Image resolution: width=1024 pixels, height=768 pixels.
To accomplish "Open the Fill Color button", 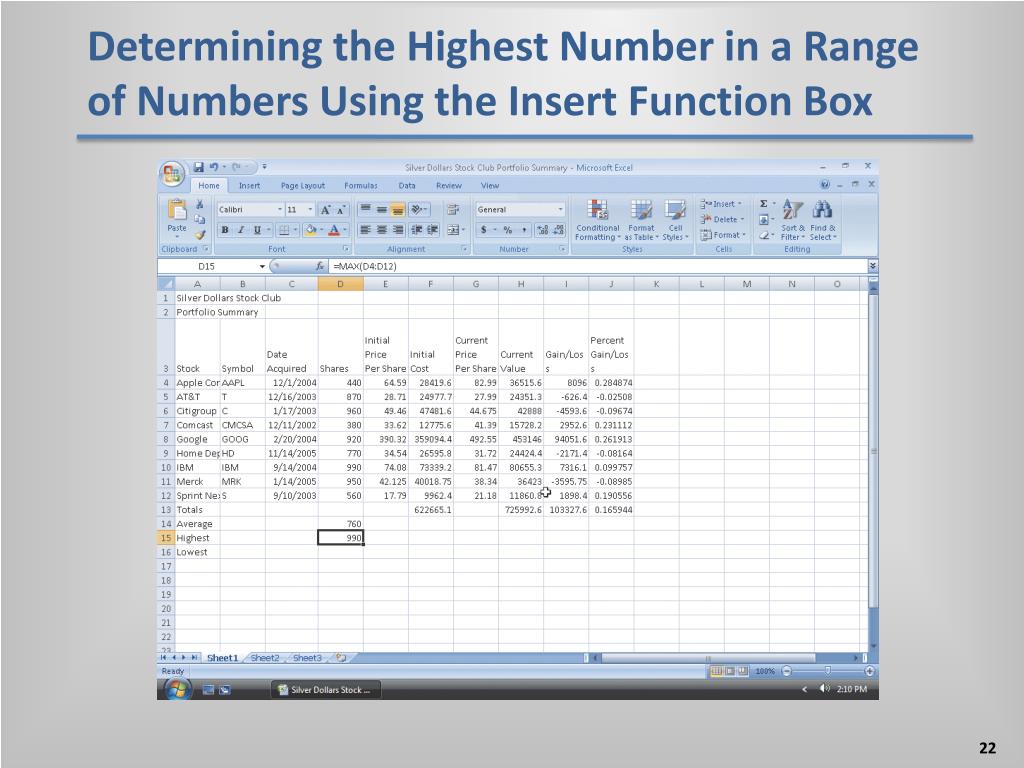I will point(311,230).
